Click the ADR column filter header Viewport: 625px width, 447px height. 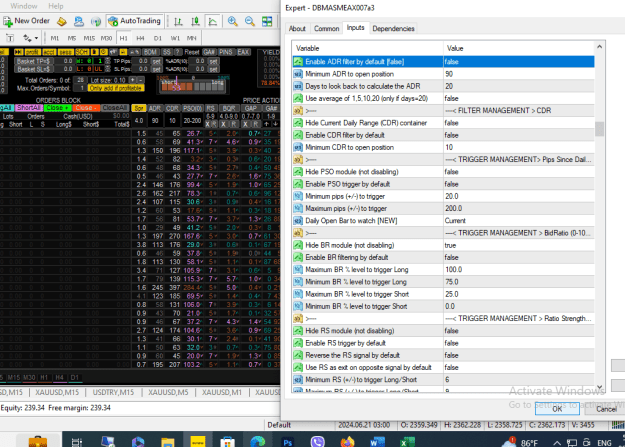click(155, 108)
